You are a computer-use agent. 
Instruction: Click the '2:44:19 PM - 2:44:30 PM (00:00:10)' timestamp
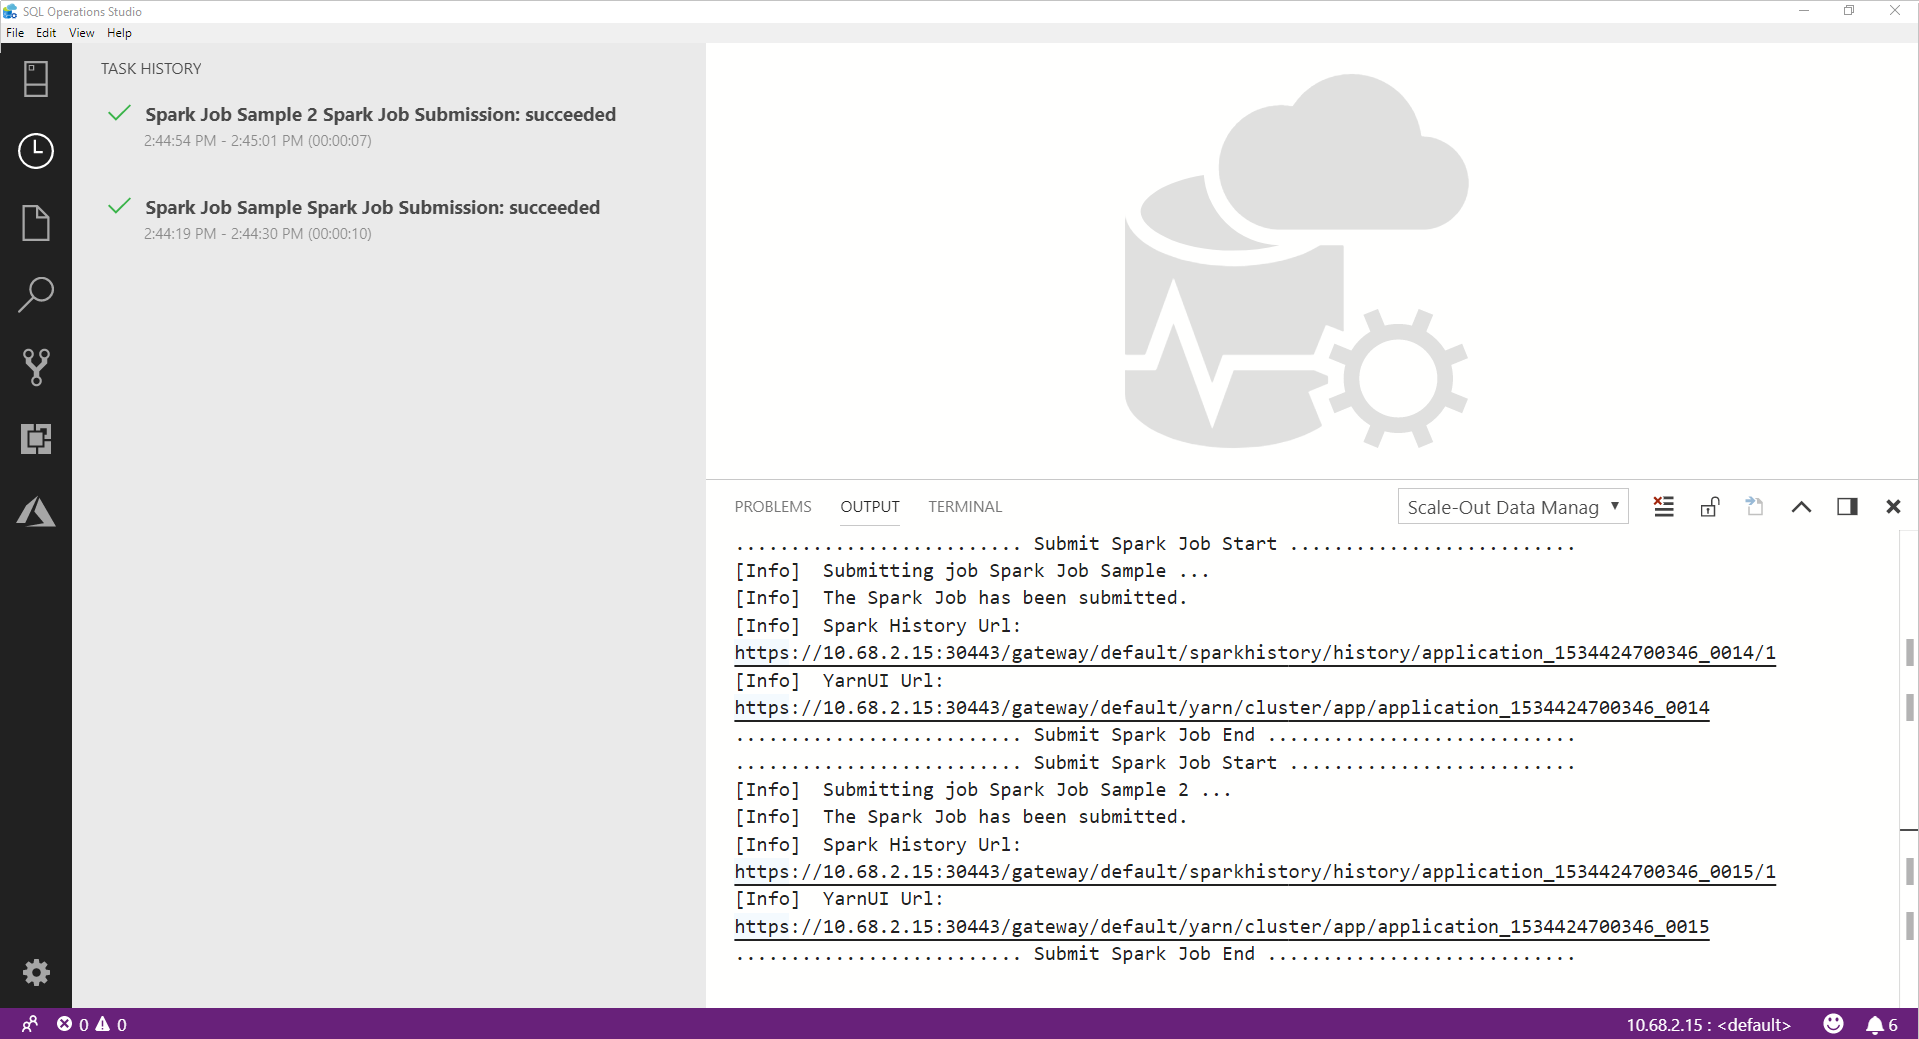tap(257, 234)
